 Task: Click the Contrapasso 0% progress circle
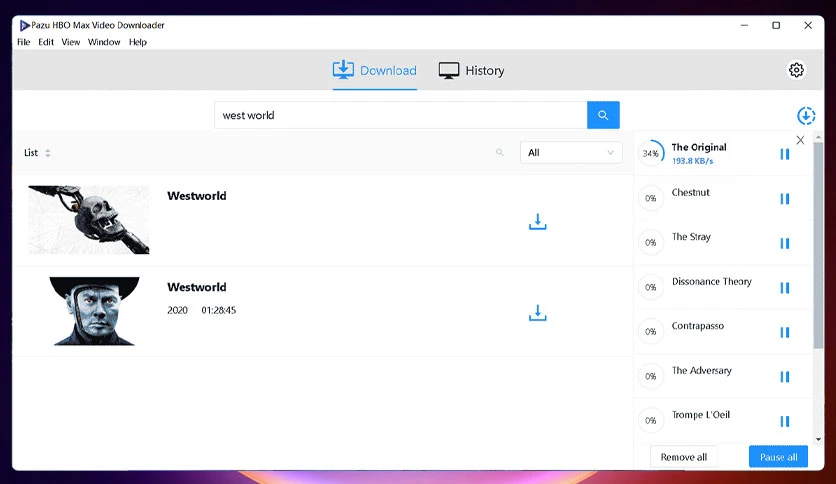coord(651,332)
